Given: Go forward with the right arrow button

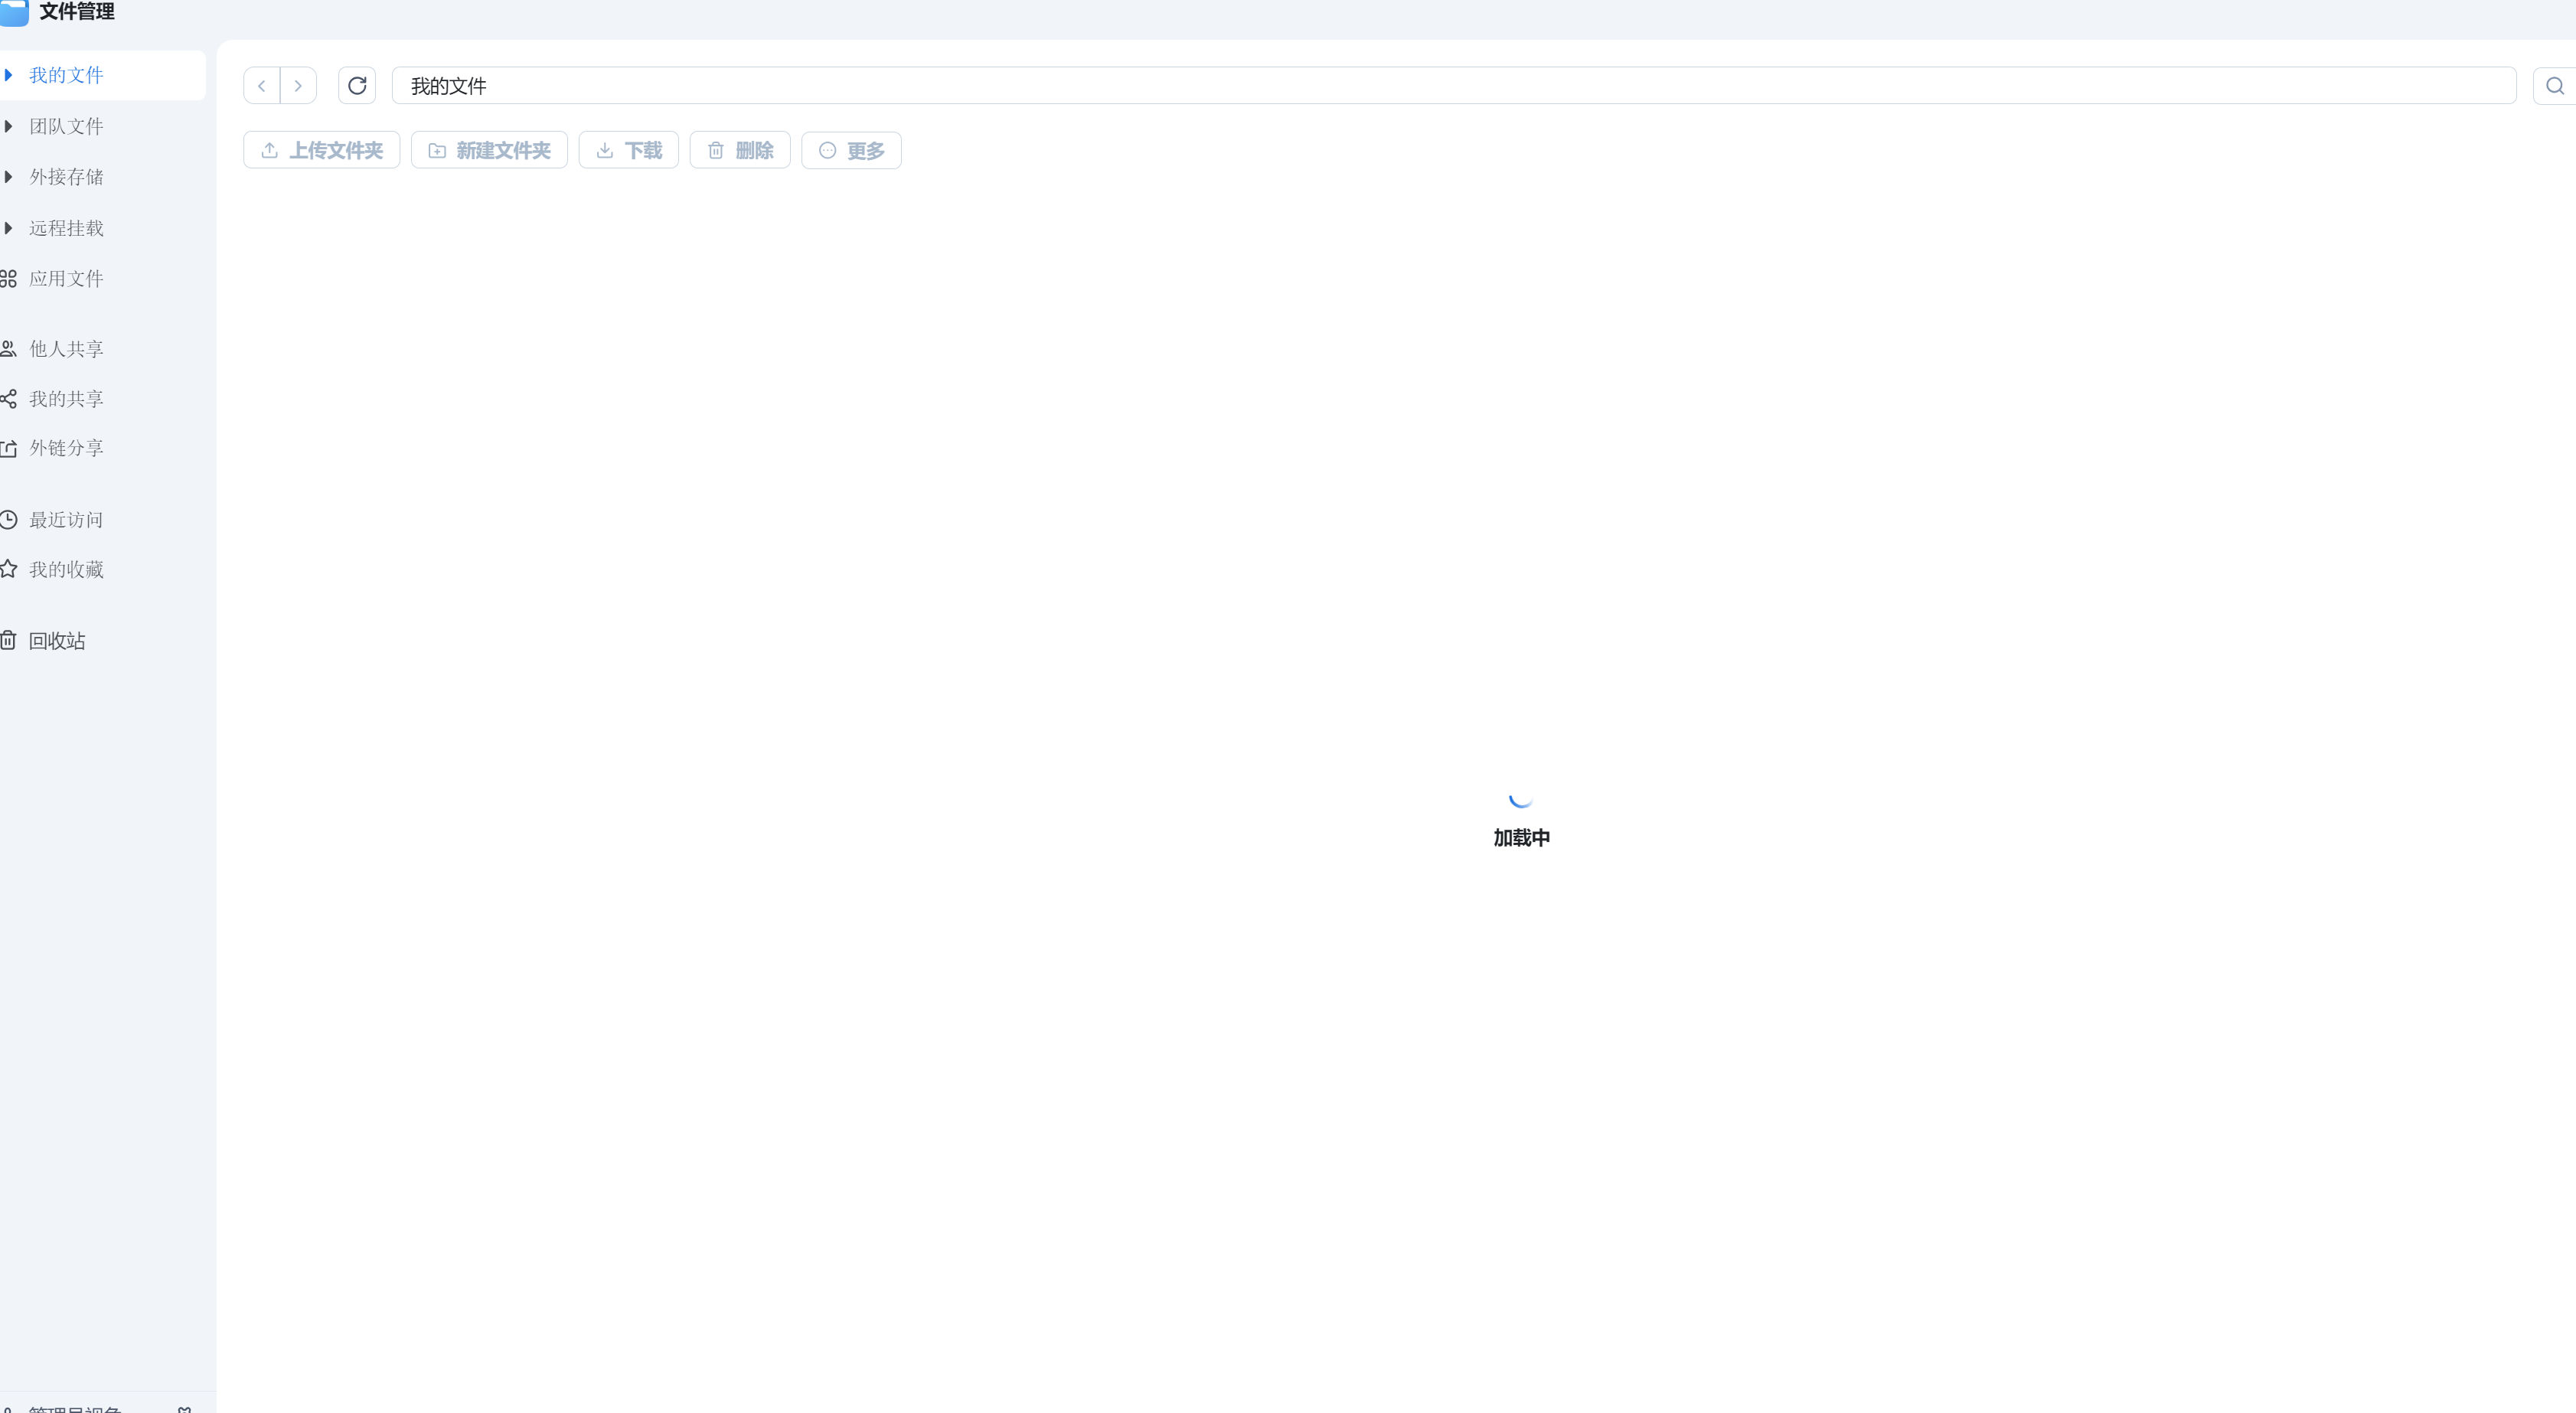Looking at the screenshot, I should click(x=298, y=86).
